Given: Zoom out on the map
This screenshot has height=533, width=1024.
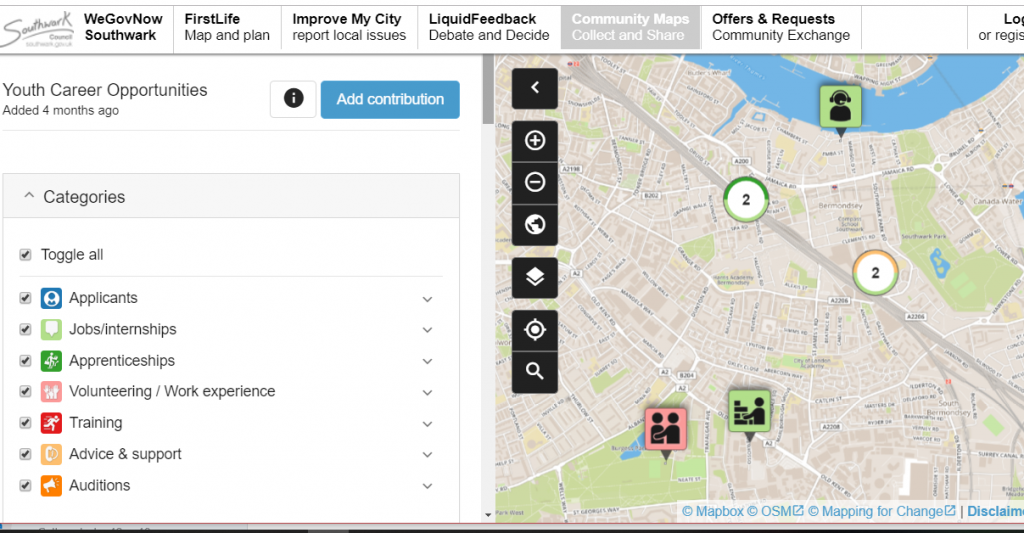Looking at the screenshot, I should [x=535, y=182].
